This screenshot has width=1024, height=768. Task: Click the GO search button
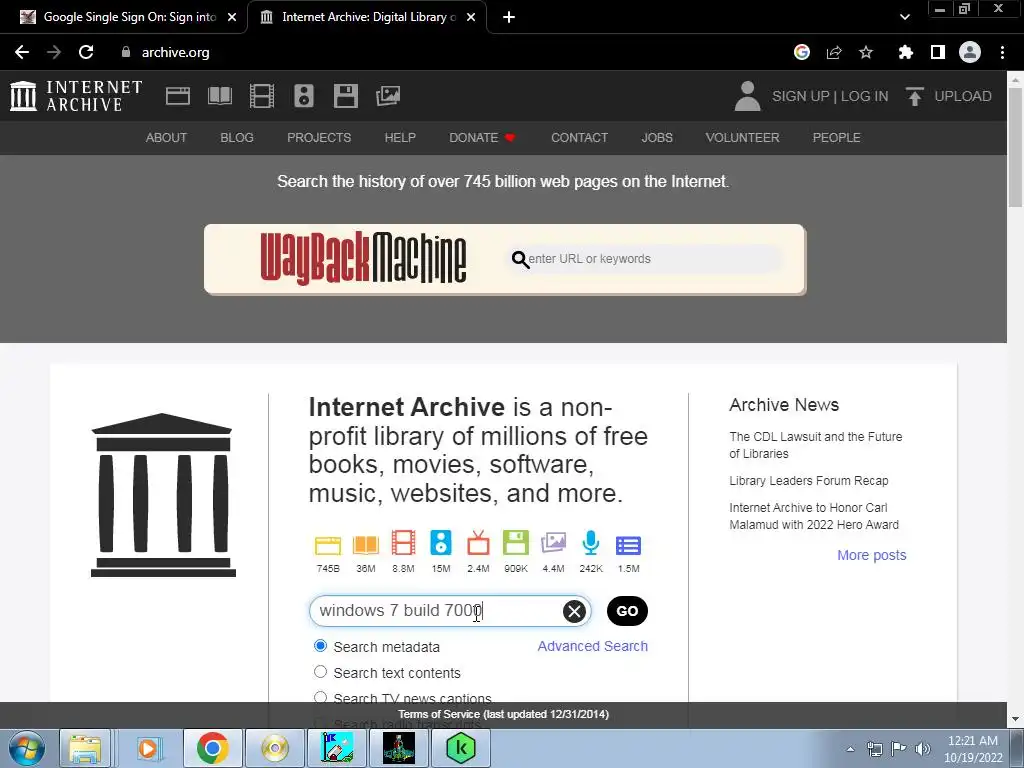[x=627, y=611]
